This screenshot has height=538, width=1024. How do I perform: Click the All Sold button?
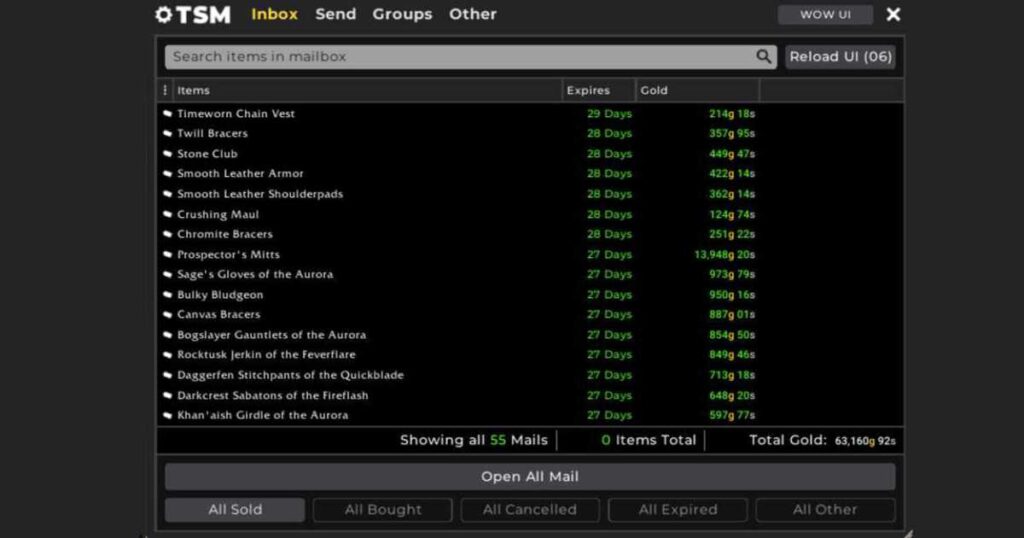click(x=235, y=510)
